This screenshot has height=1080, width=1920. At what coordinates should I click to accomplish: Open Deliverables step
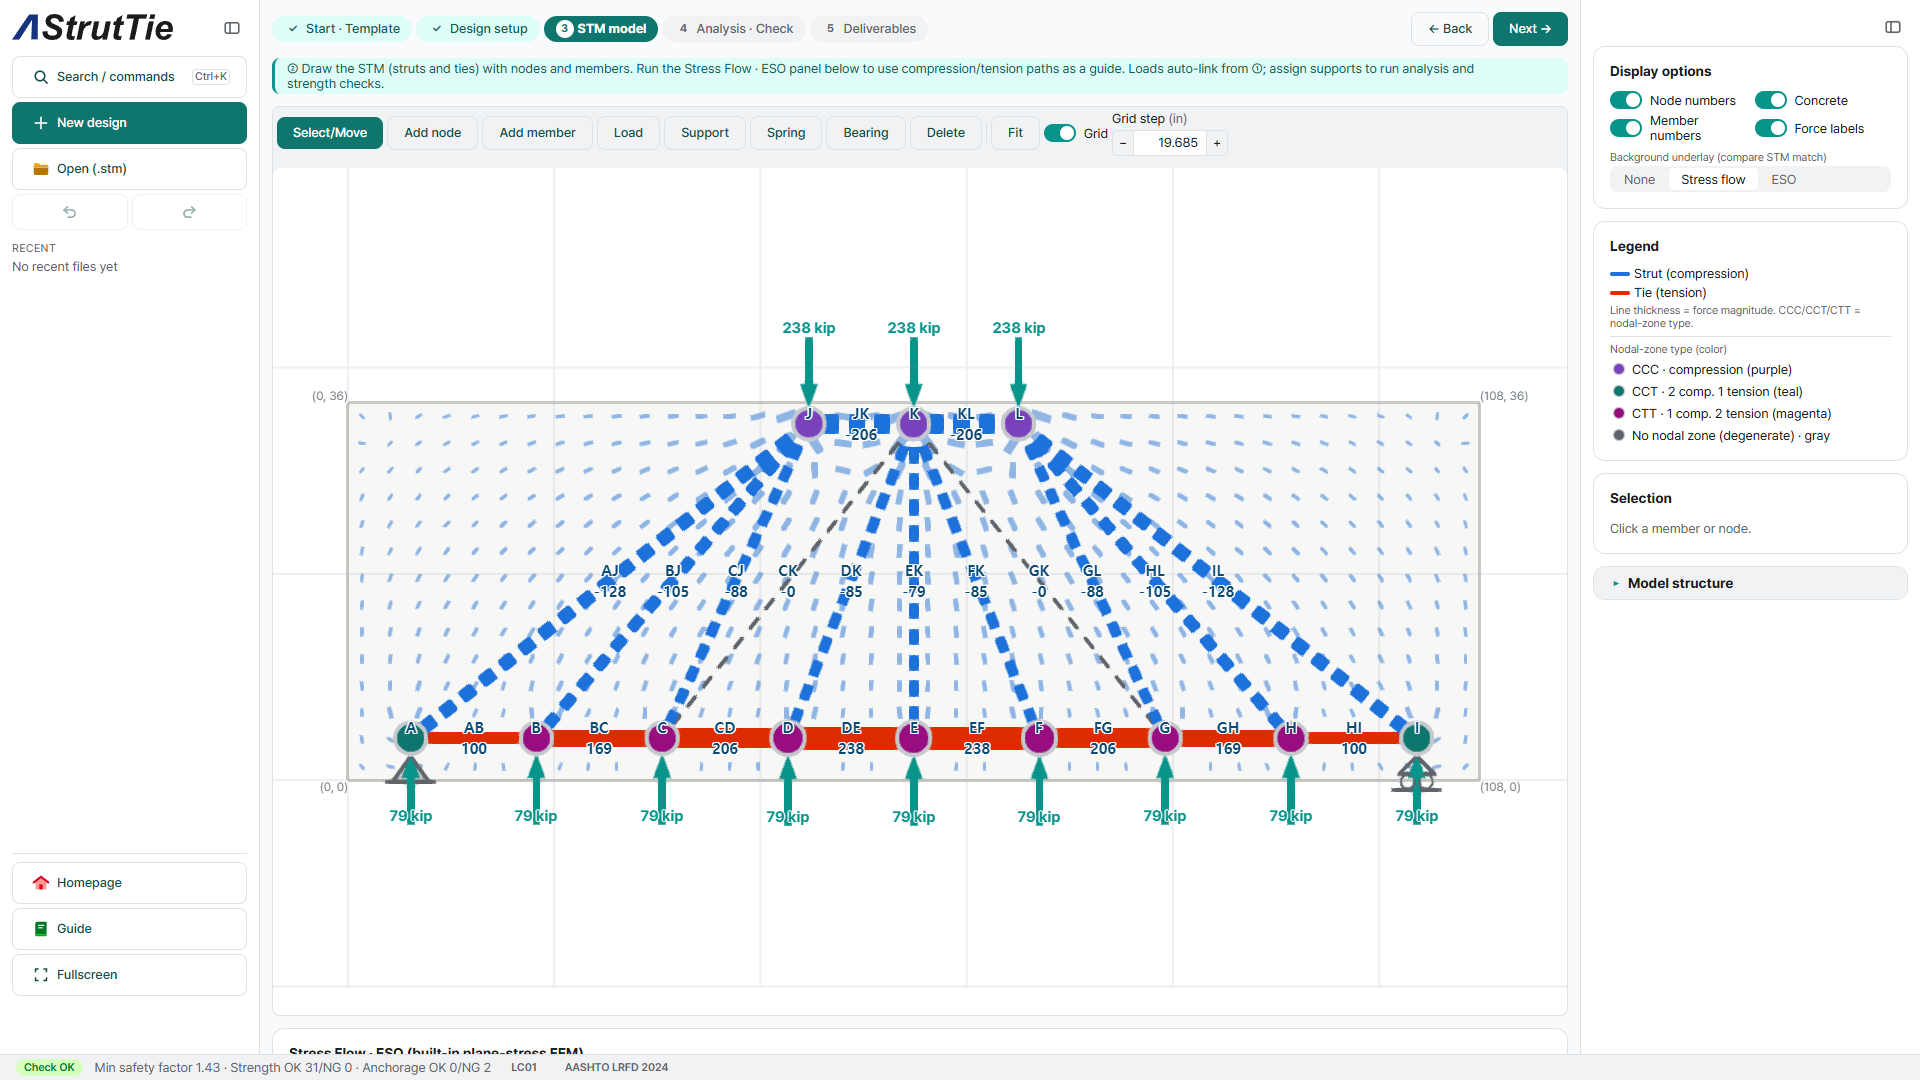870,29
